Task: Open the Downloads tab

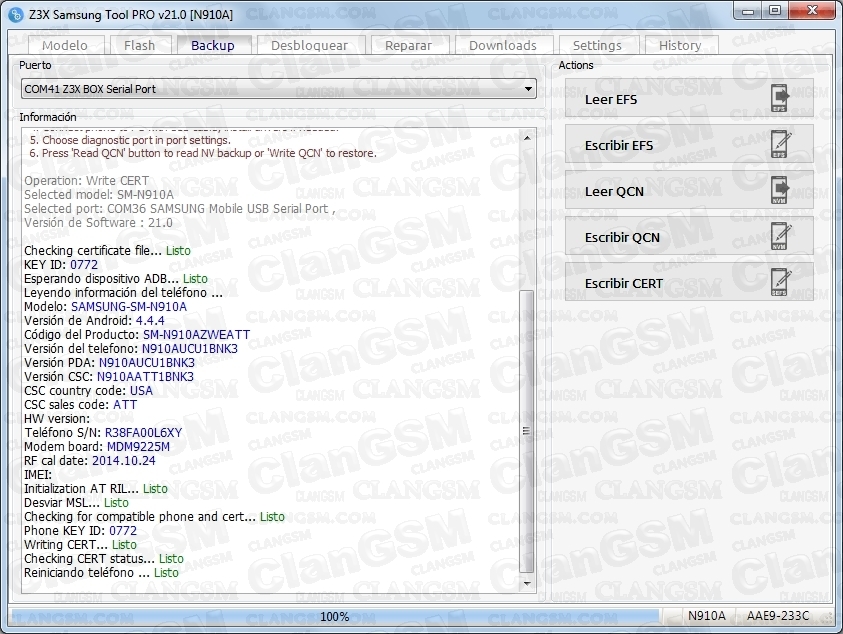Action: pyautogui.click(x=504, y=45)
